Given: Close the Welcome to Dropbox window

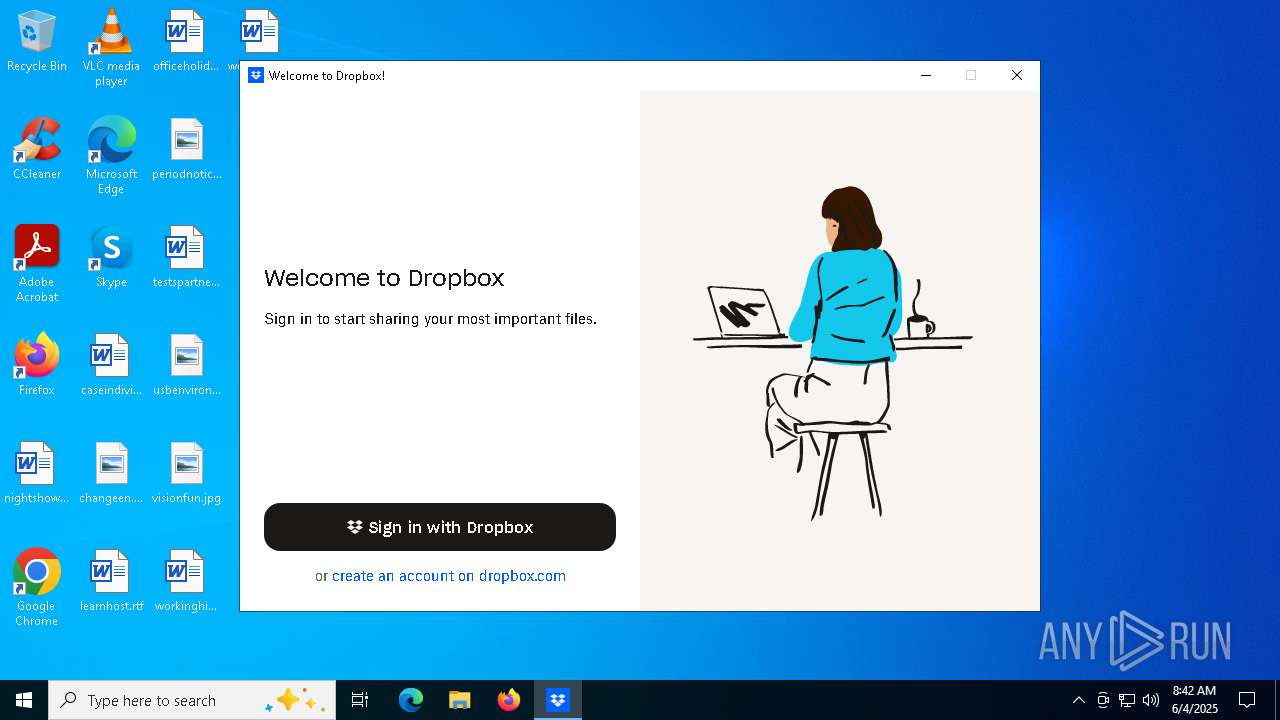Looking at the screenshot, I should (x=1017, y=75).
